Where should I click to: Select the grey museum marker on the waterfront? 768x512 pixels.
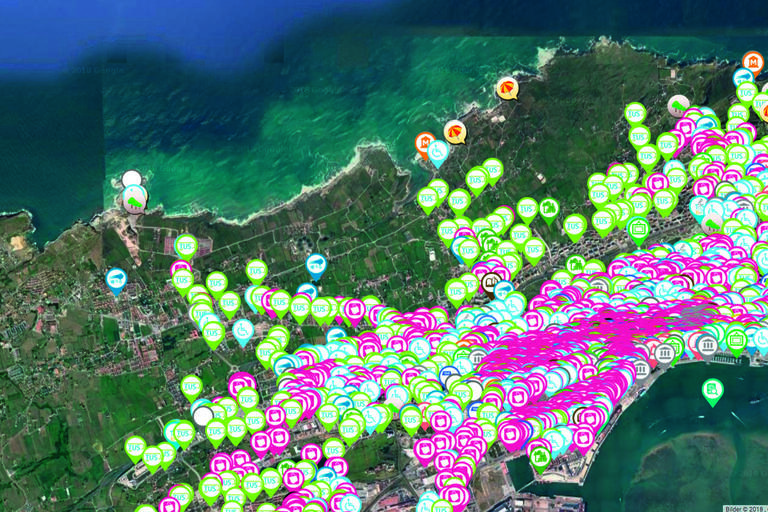[x=666, y=353]
